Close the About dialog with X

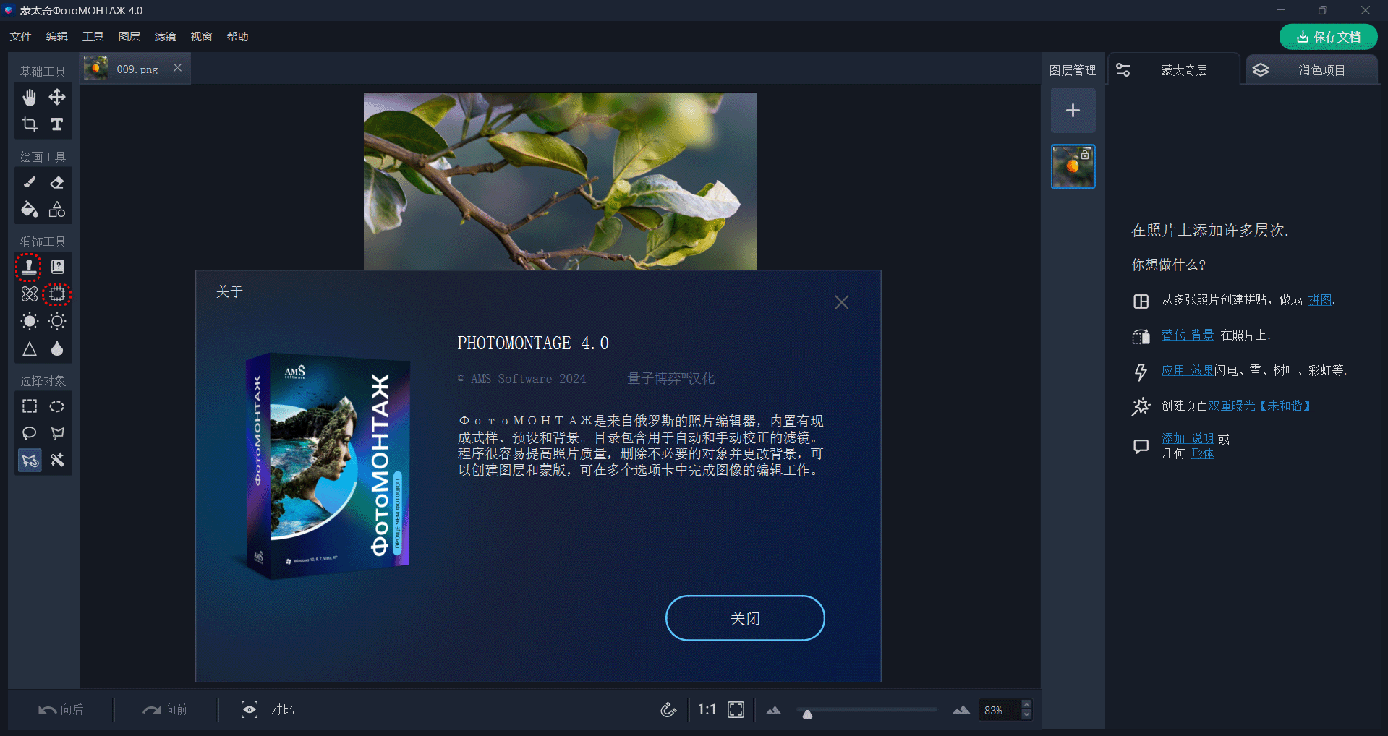point(842,302)
